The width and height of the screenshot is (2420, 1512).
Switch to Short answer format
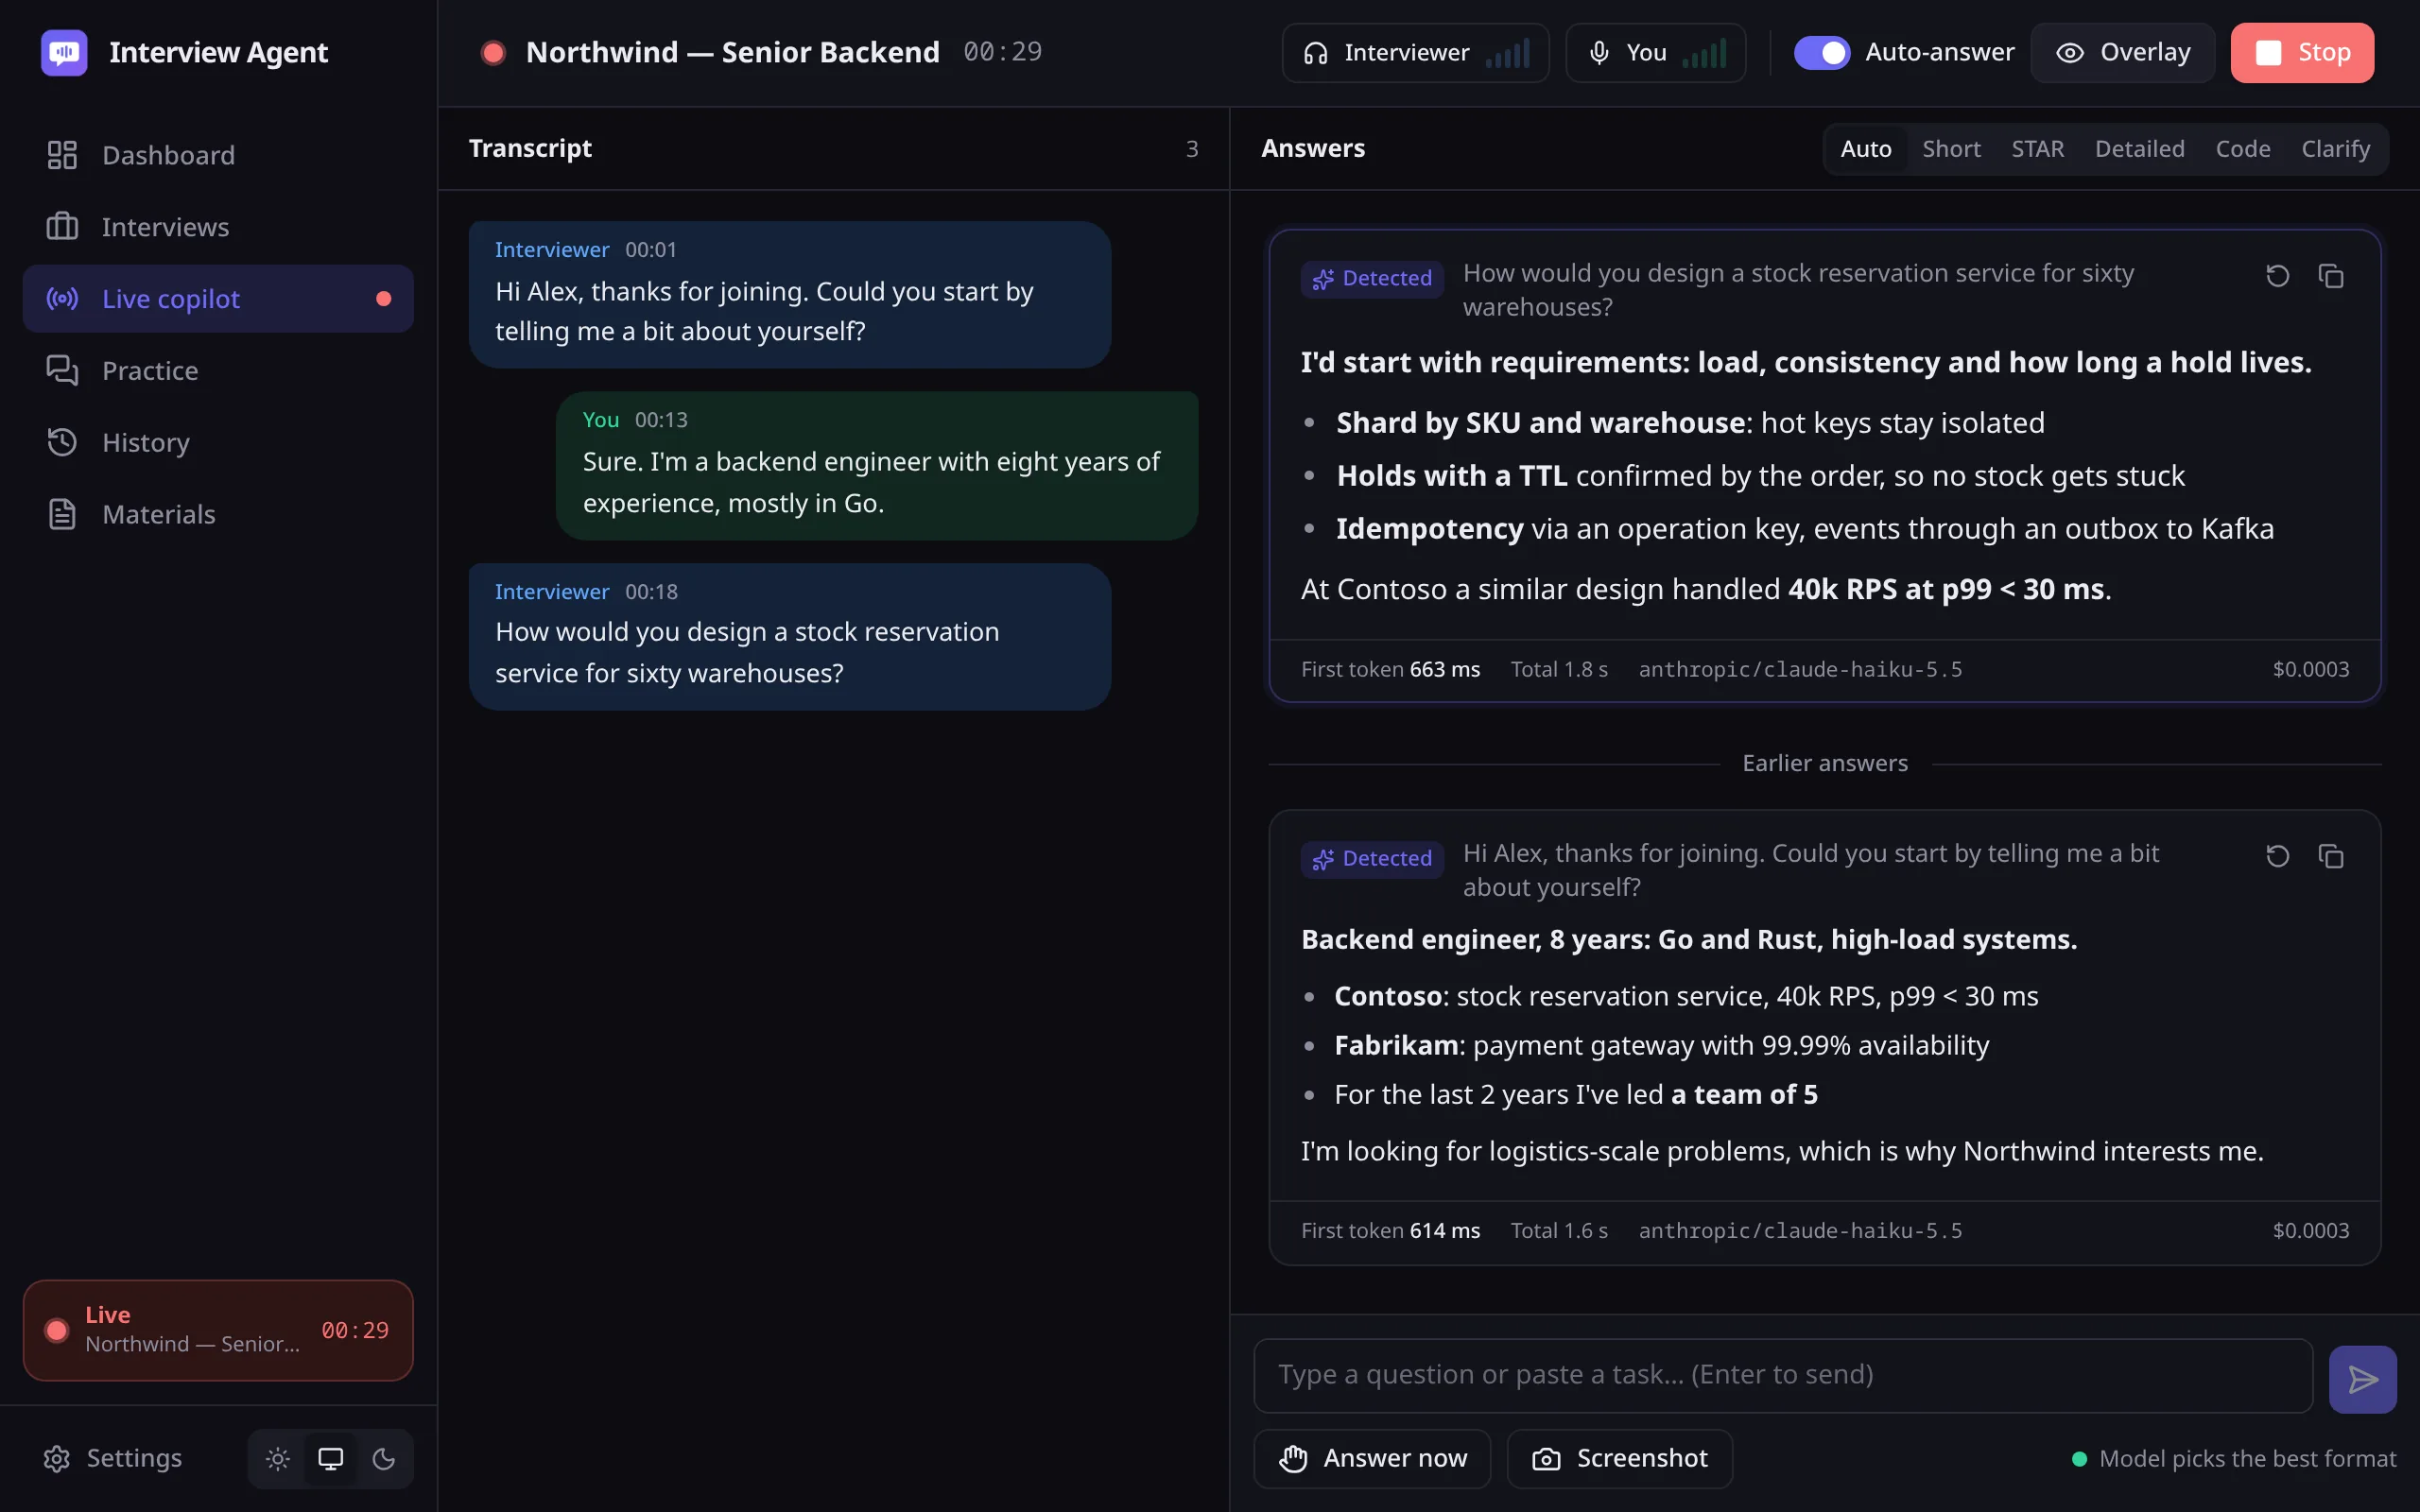[x=1951, y=149]
